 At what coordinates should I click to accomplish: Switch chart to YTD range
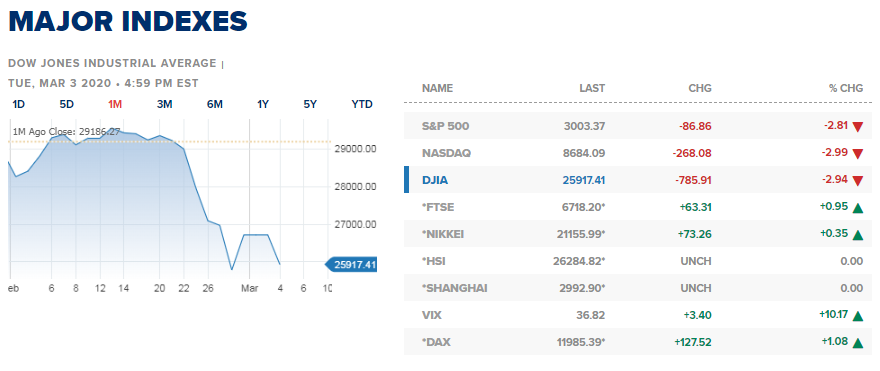click(x=362, y=104)
